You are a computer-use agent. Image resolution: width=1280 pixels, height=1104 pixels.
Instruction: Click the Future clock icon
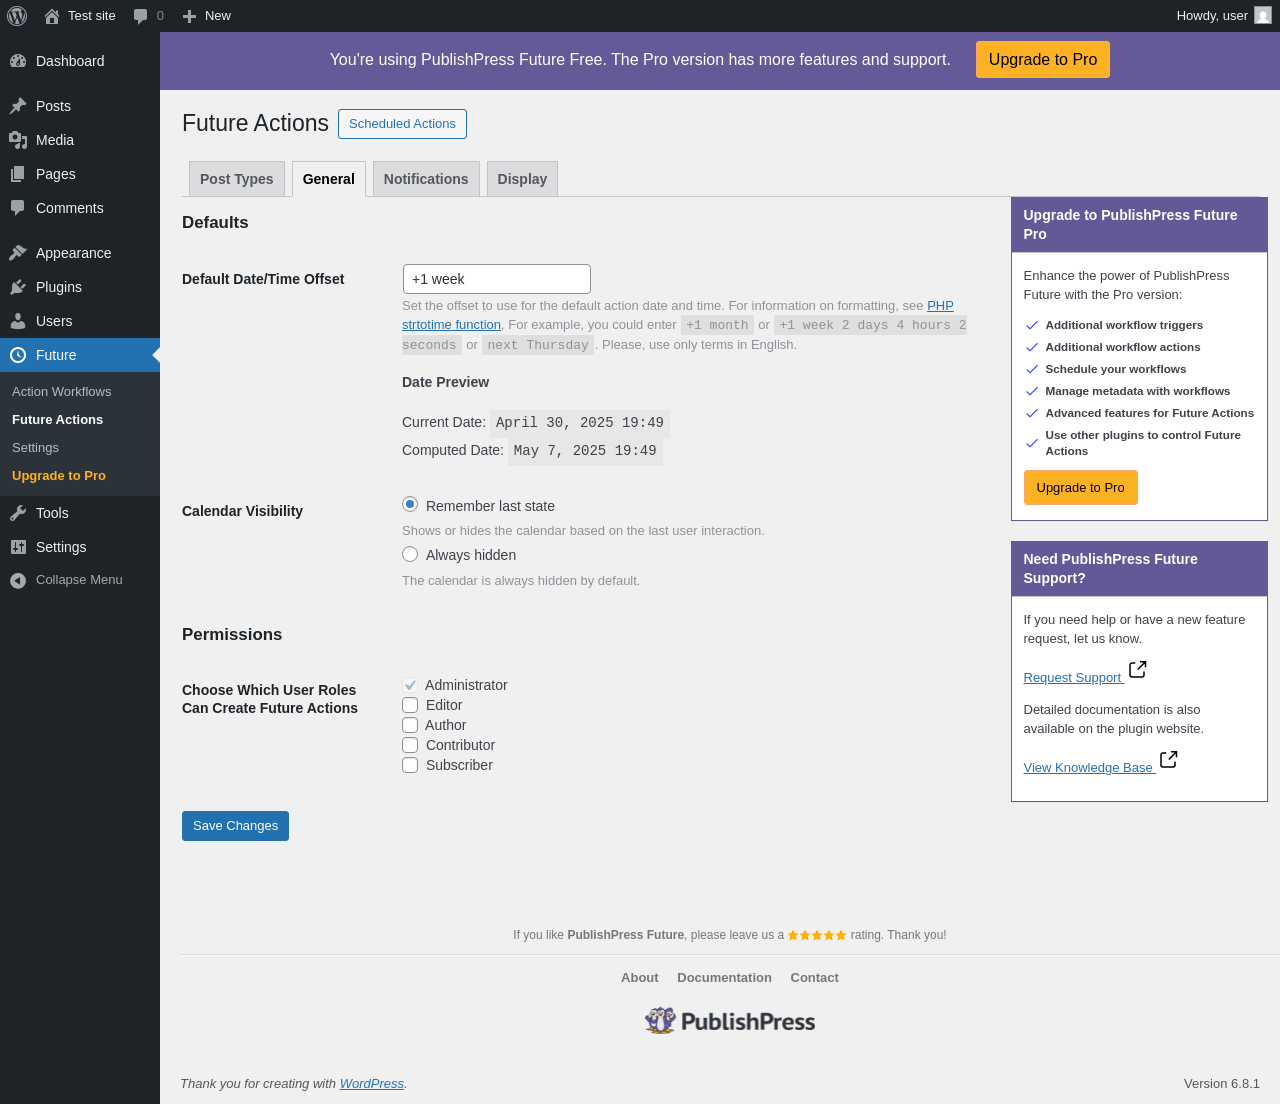(x=18, y=355)
